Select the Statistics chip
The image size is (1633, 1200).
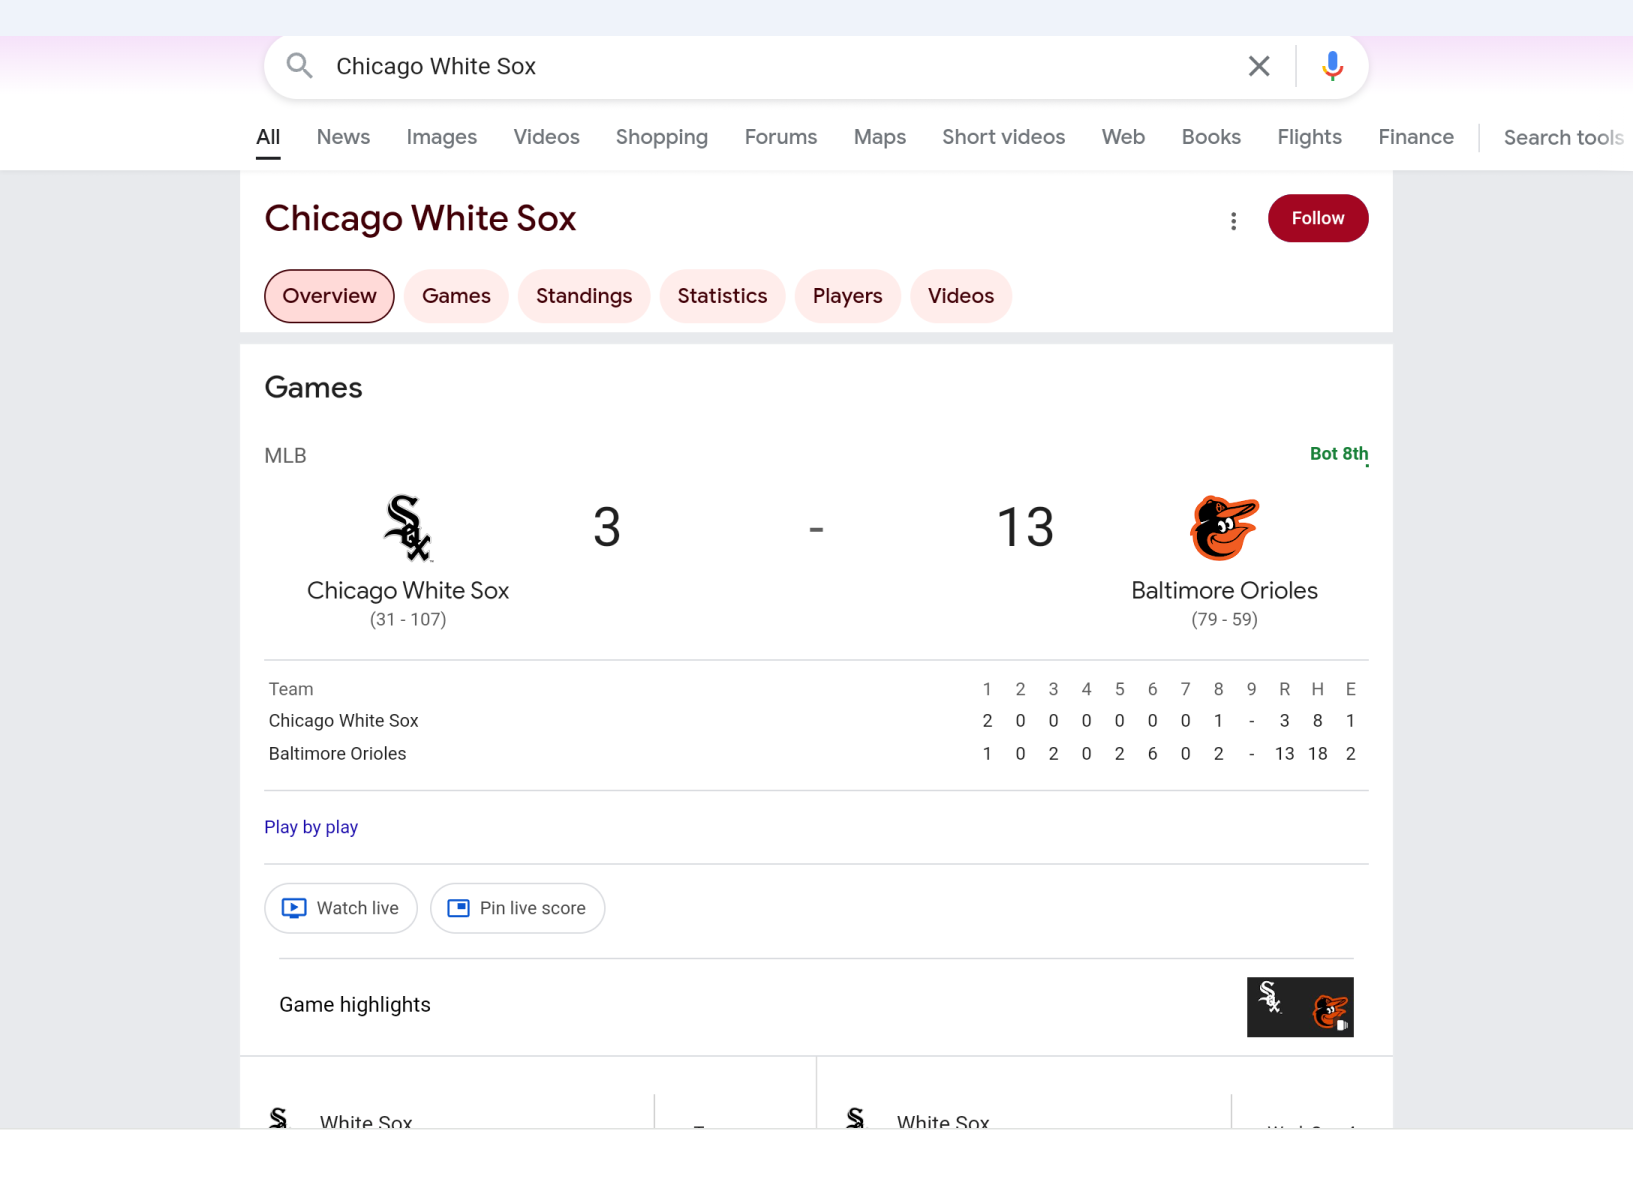coord(722,296)
